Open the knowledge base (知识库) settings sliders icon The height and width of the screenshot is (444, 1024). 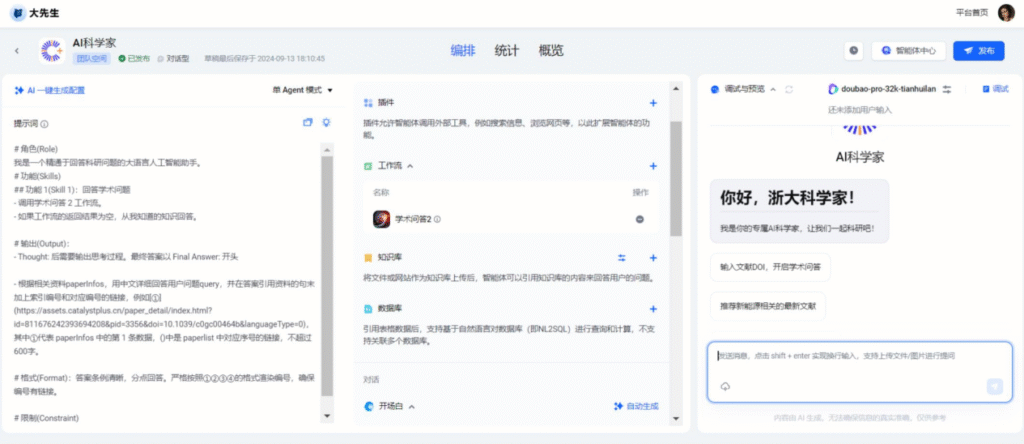coord(622,257)
